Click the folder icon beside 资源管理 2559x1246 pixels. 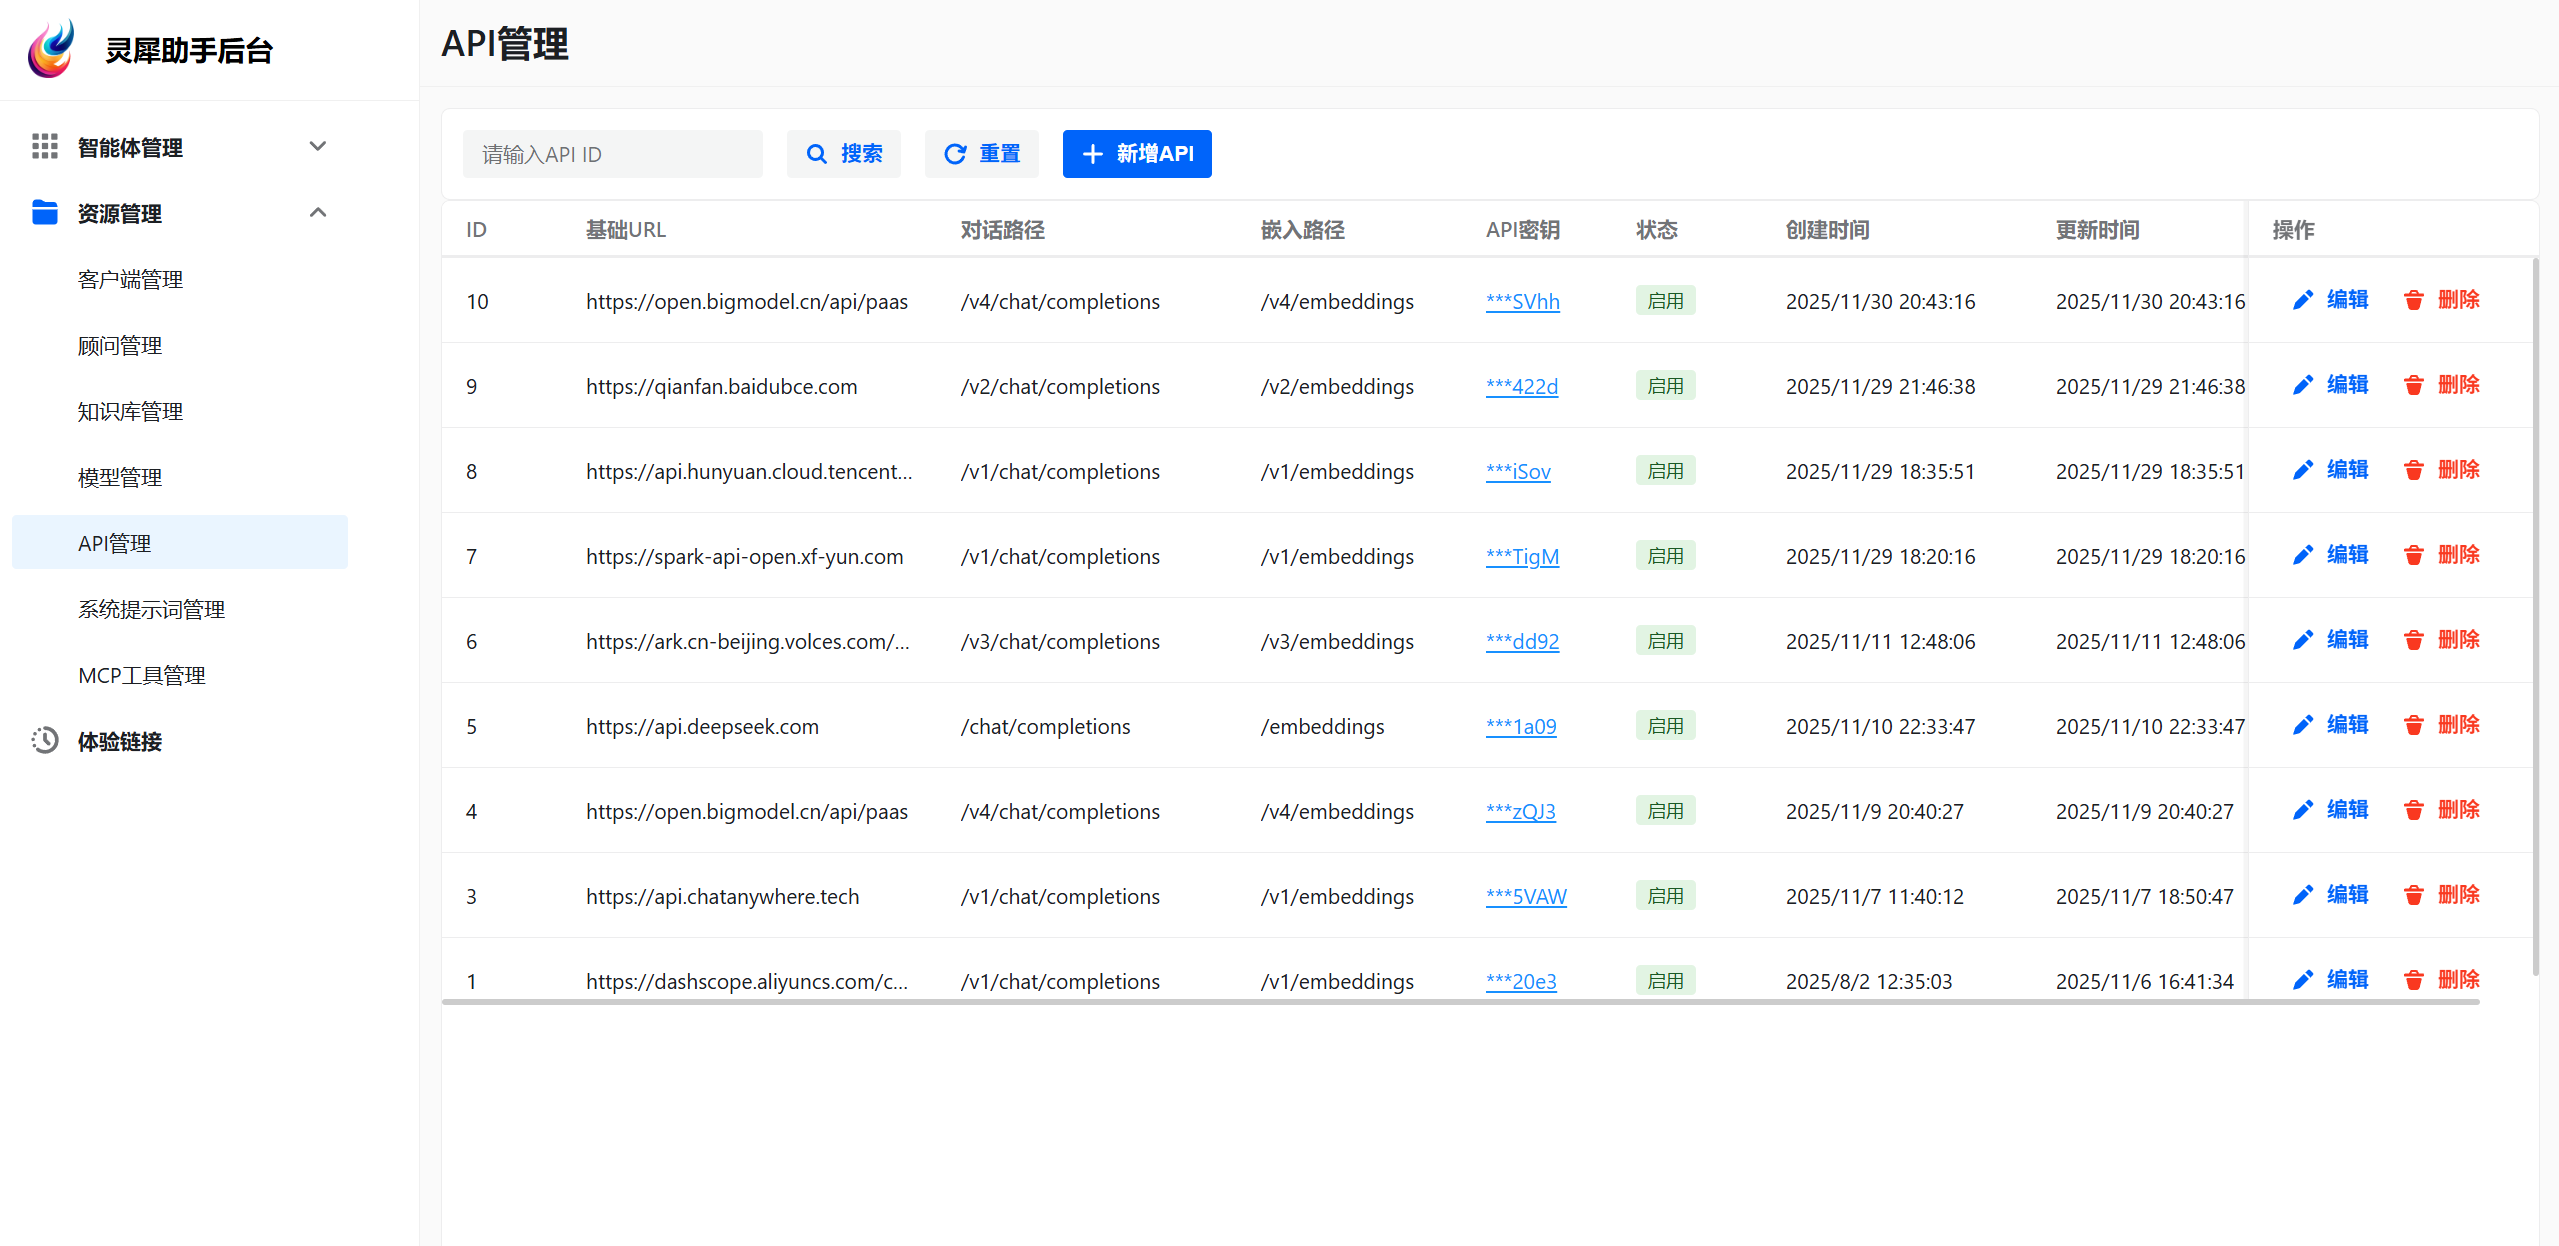click(x=45, y=213)
